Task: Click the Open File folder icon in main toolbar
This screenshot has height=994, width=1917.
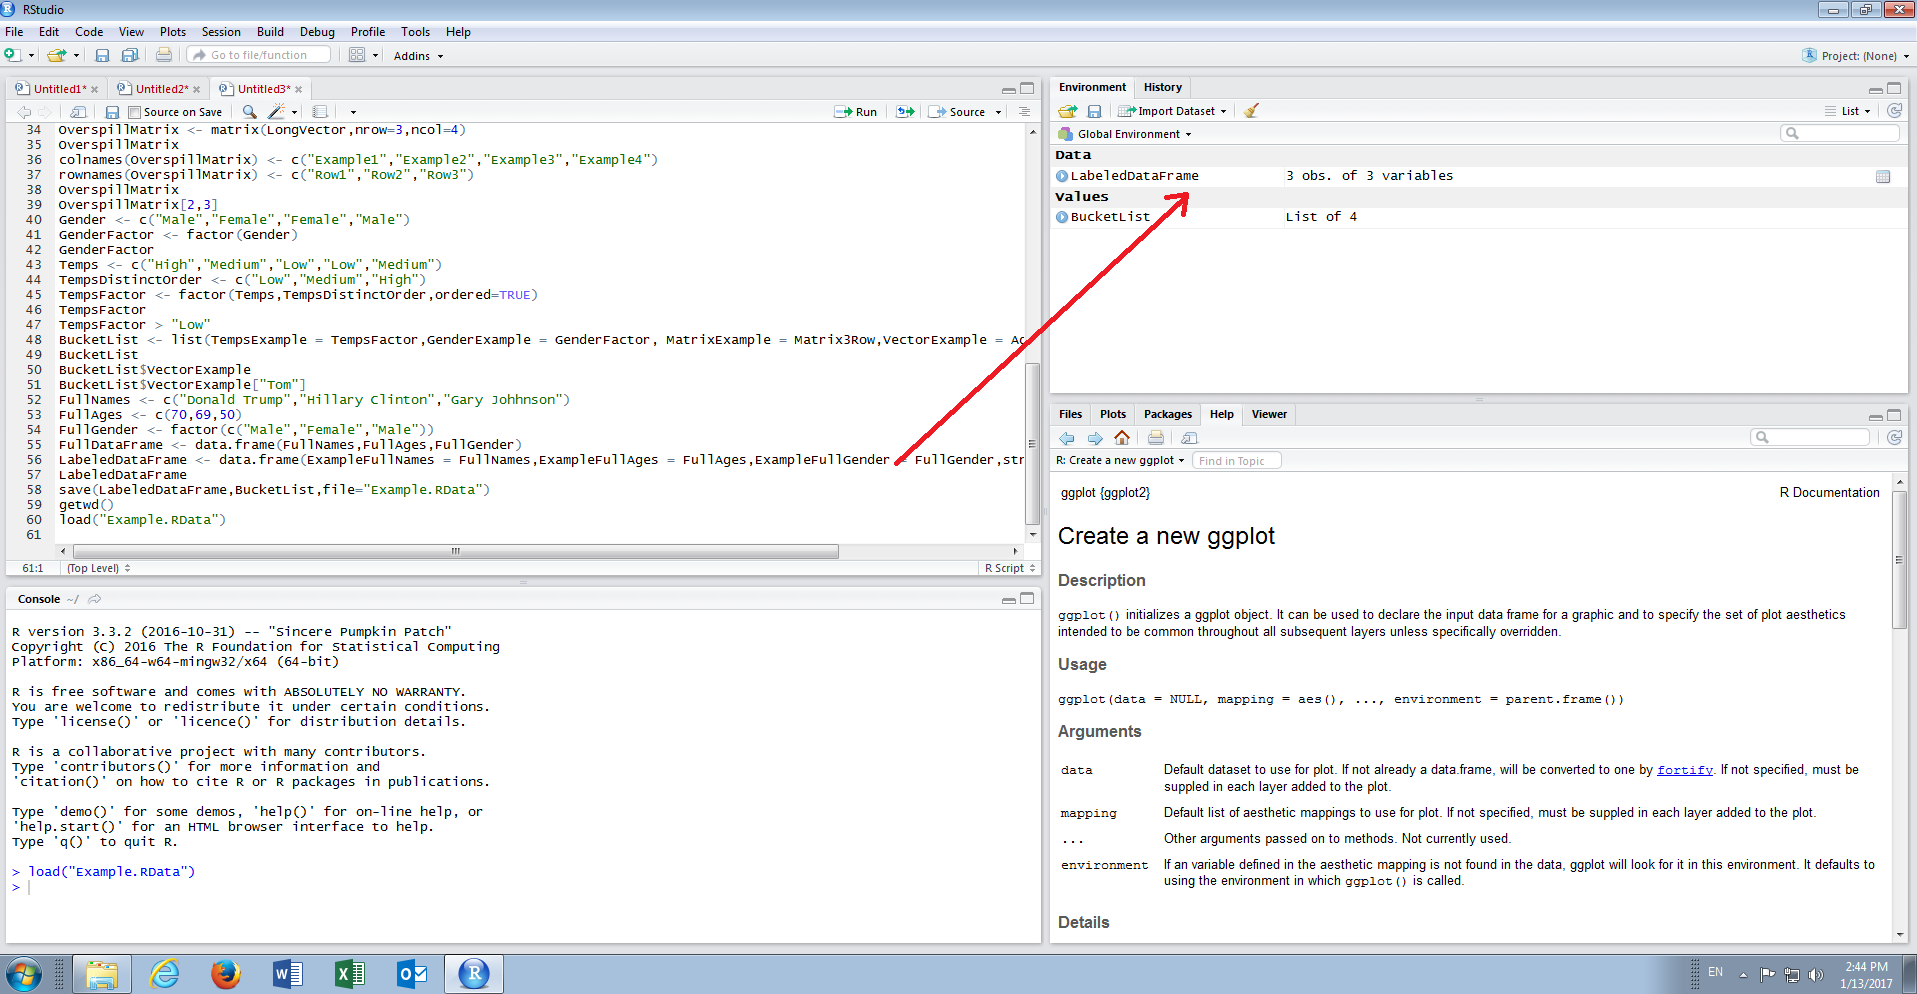Action: click(x=57, y=55)
